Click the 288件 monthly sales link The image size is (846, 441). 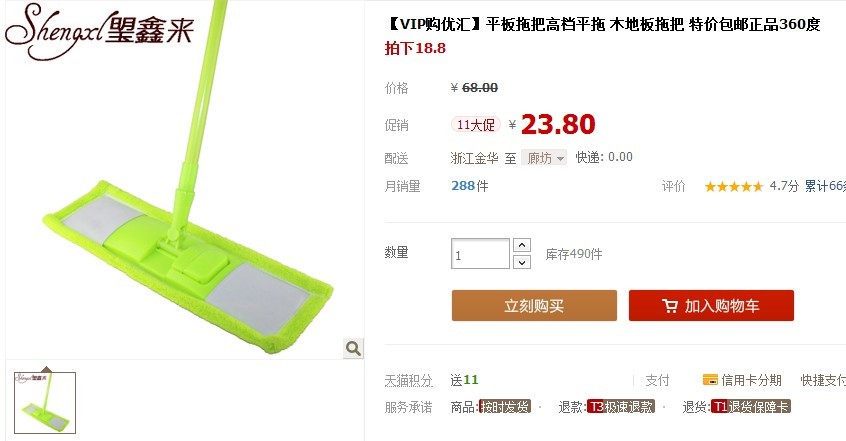click(469, 186)
